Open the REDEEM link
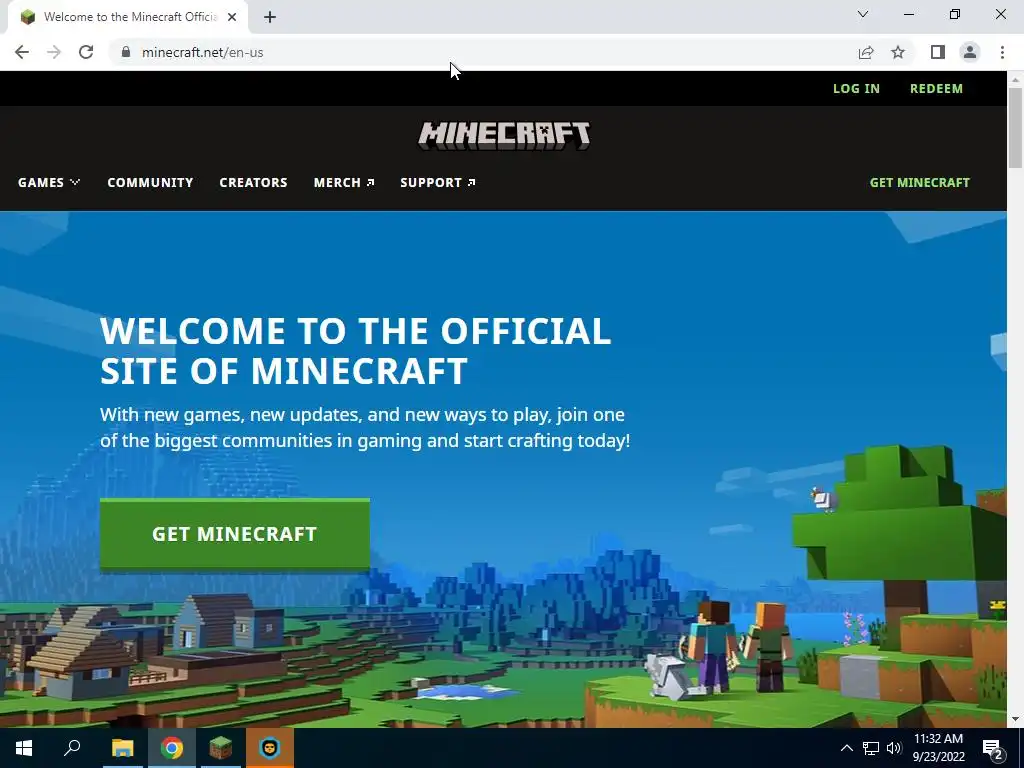The height and width of the screenshot is (768, 1024). point(936,89)
